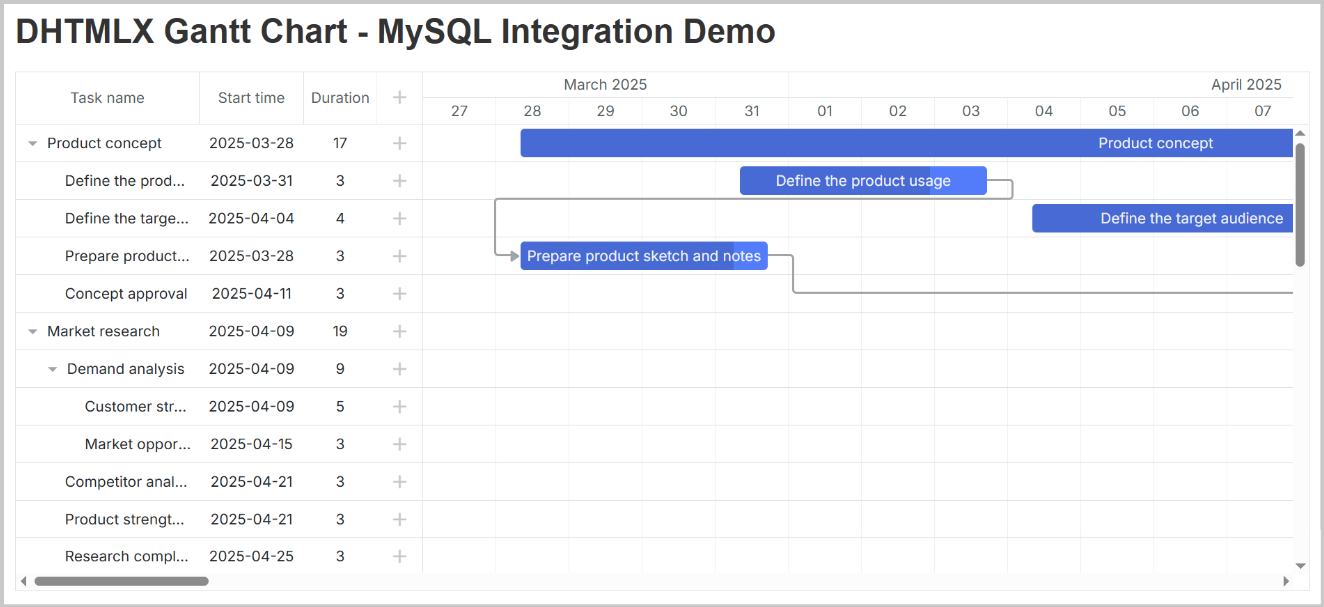Image resolution: width=1324 pixels, height=607 pixels.
Task: Add subtask under Demand analysis
Action: click(399, 369)
